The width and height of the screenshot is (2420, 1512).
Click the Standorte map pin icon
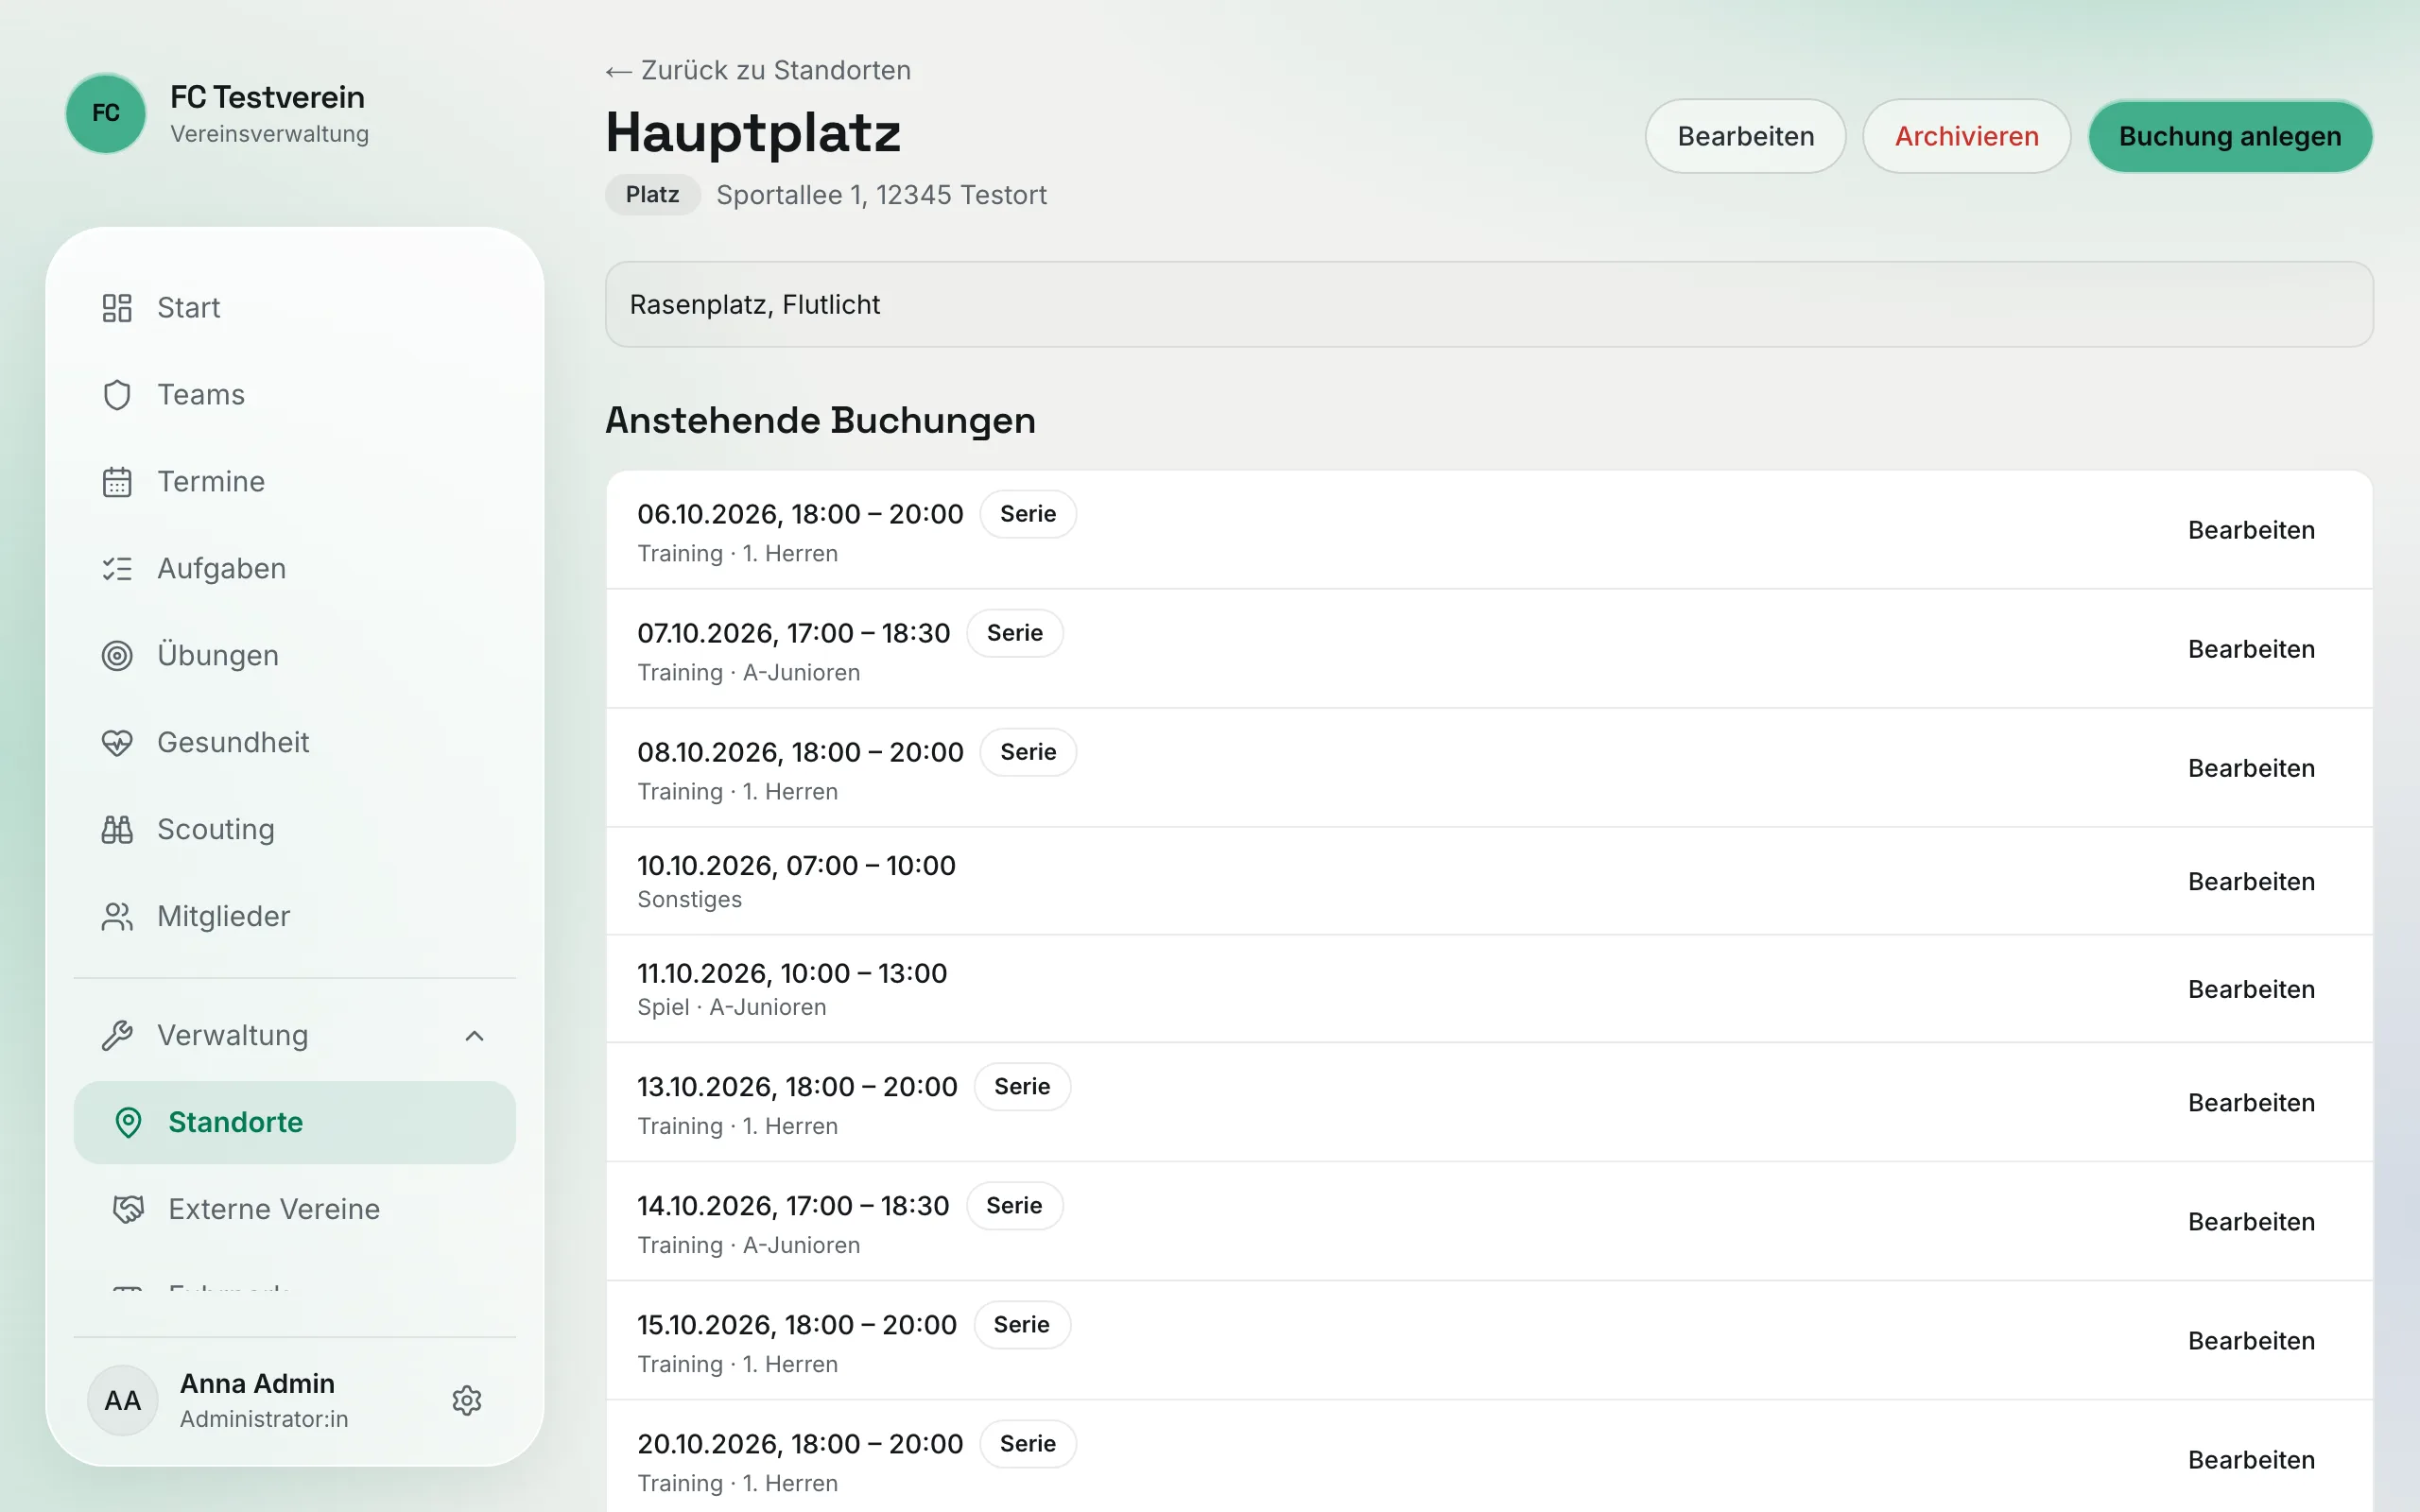click(x=128, y=1123)
